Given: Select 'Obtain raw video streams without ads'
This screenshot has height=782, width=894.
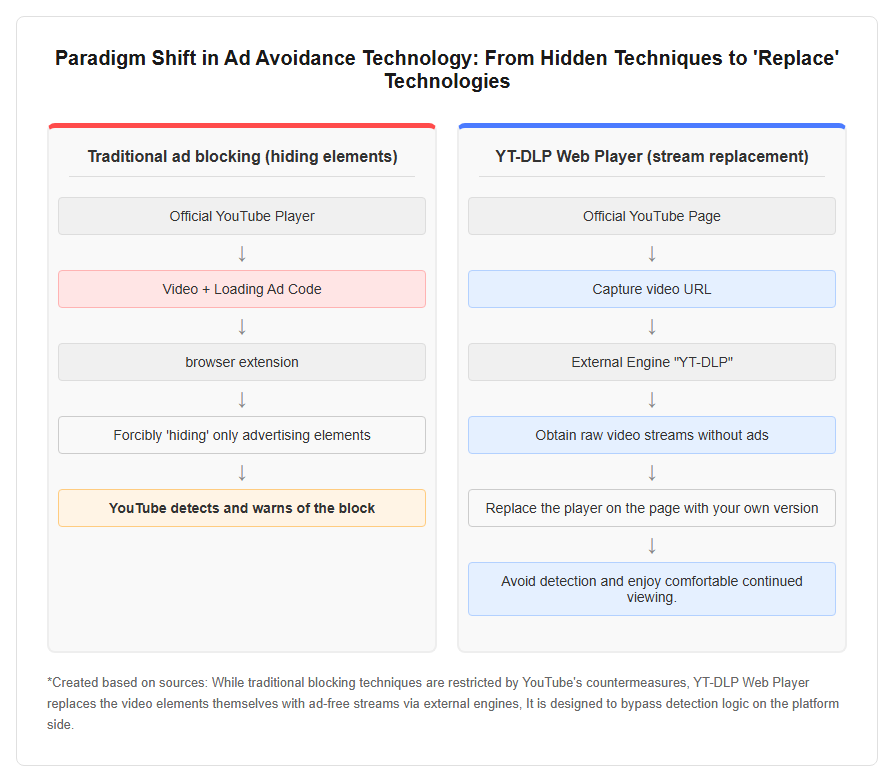Looking at the screenshot, I should coord(652,435).
